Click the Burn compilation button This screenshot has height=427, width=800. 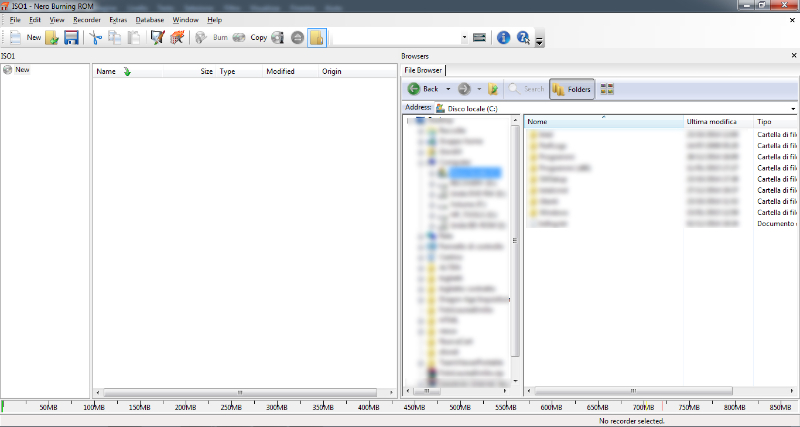(211, 37)
